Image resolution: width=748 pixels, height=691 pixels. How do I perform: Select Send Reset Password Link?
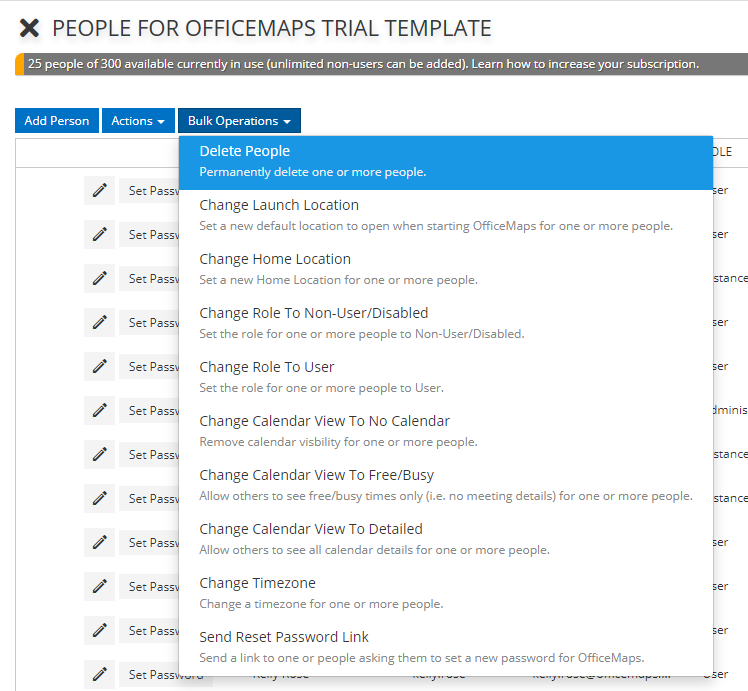[446, 647]
